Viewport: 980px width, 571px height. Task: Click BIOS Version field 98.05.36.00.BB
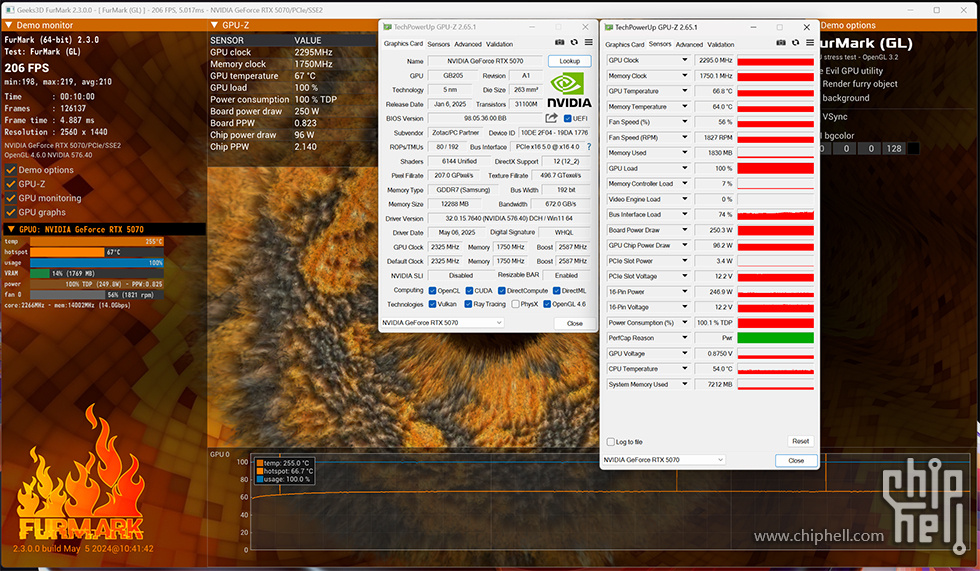coord(485,118)
